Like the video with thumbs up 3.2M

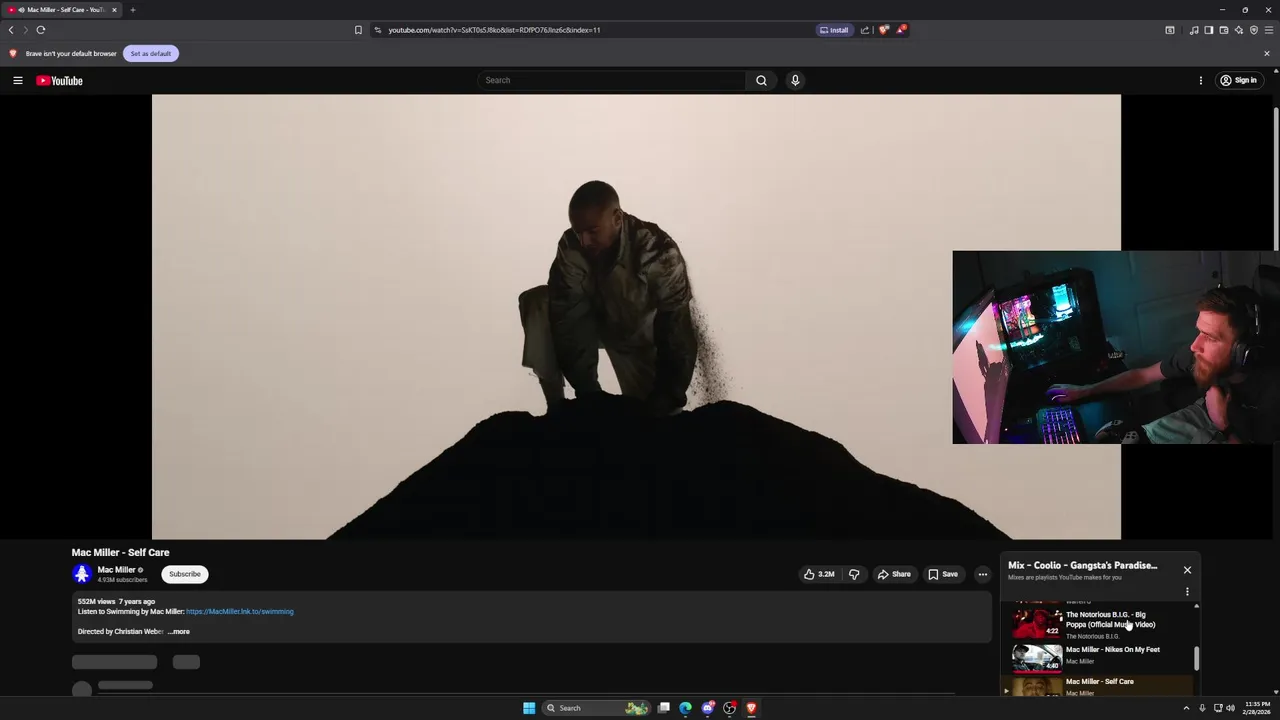(x=819, y=574)
